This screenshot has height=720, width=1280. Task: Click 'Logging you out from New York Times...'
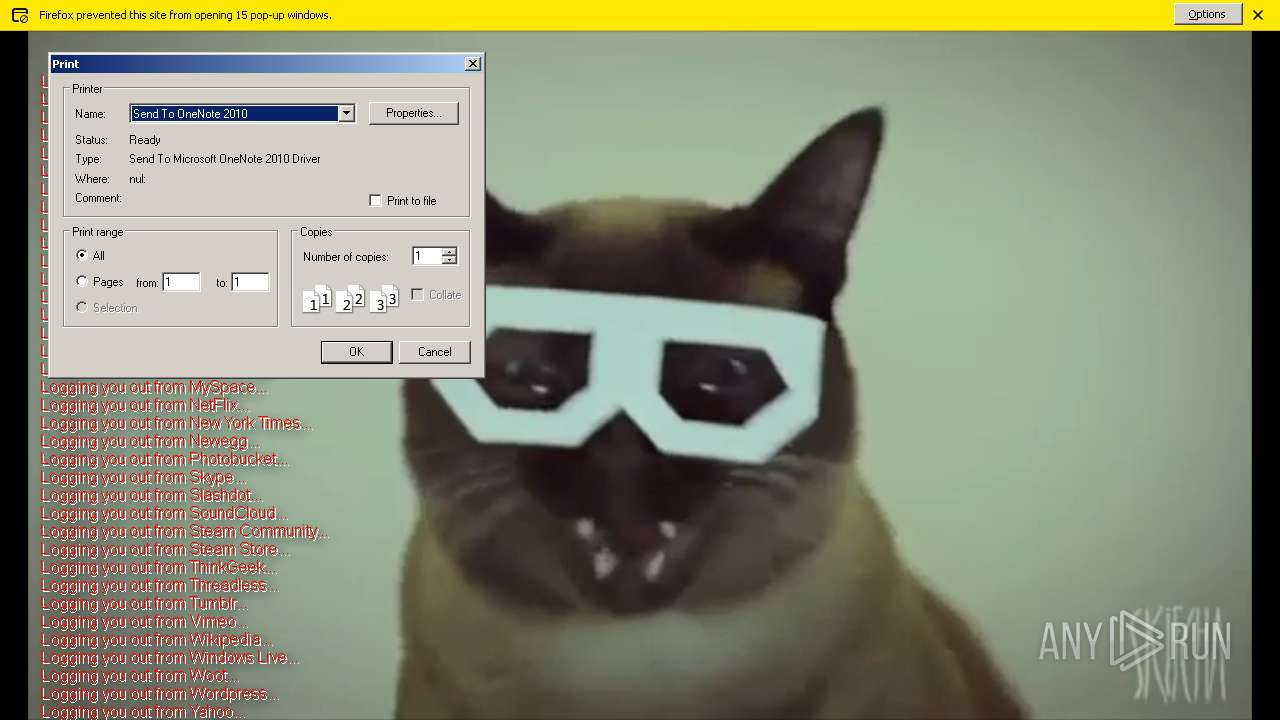click(x=177, y=423)
